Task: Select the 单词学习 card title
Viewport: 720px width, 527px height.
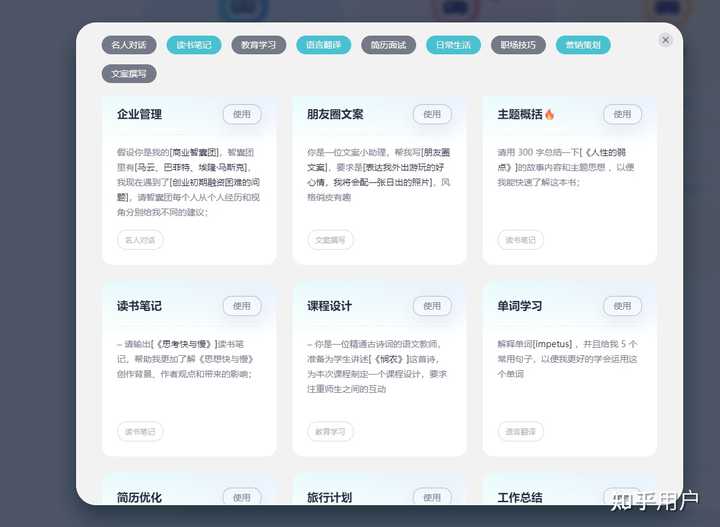Action: pos(520,306)
